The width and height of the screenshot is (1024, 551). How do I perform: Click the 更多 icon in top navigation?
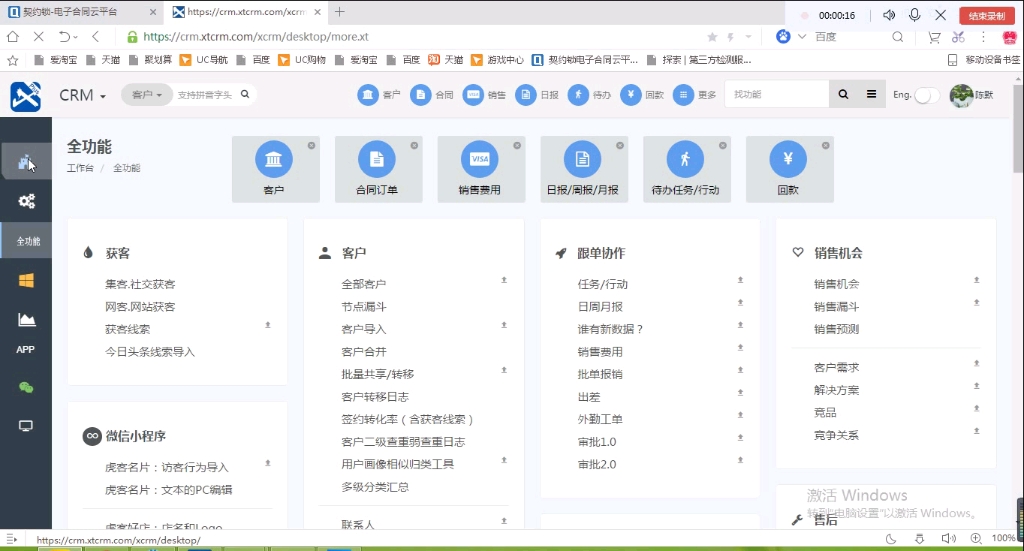pyautogui.click(x=683, y=95)
